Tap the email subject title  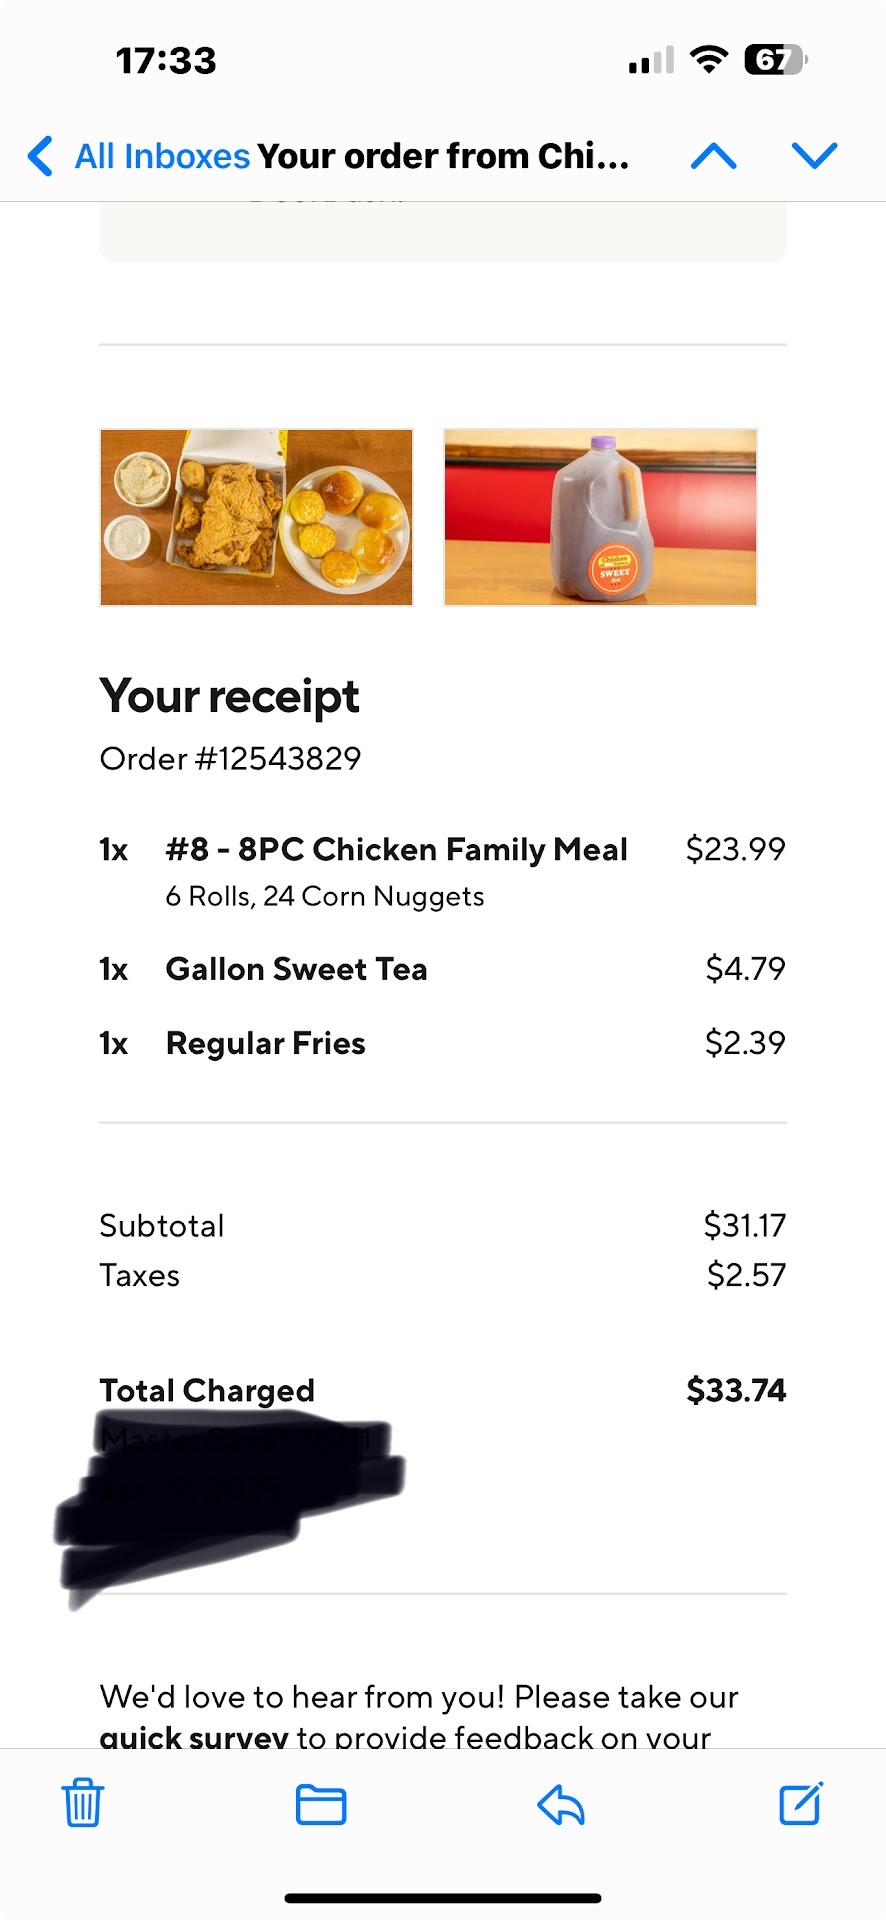pyautogui.click(x=443, y=157)
